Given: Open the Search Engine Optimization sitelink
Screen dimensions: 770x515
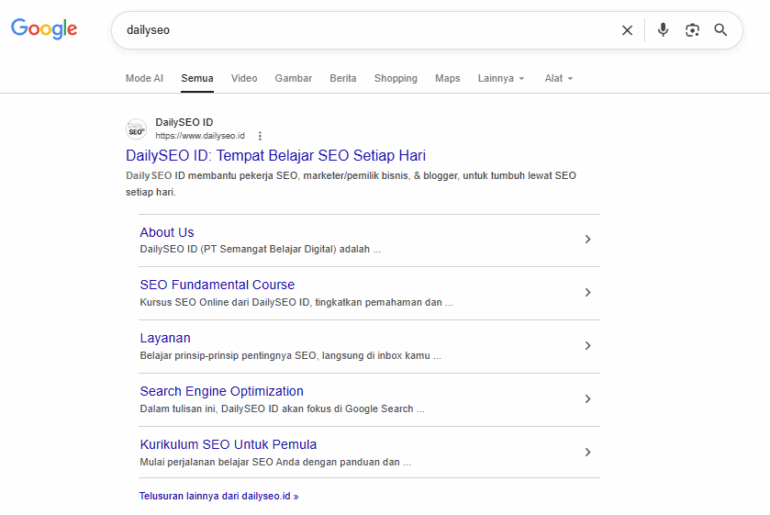Looking at the screenshot, I should [x=221, y=391].
